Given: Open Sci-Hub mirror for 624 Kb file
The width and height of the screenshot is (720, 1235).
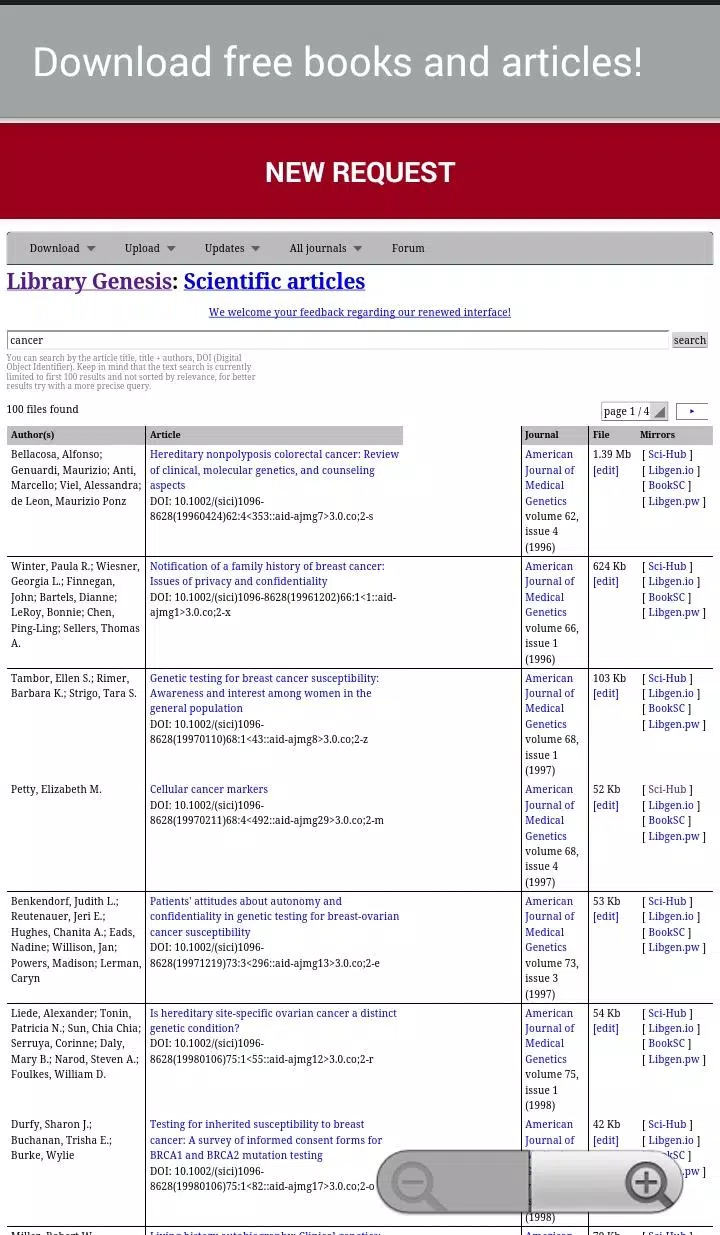Looking at the screenshot, I should [x=667, y=567].
